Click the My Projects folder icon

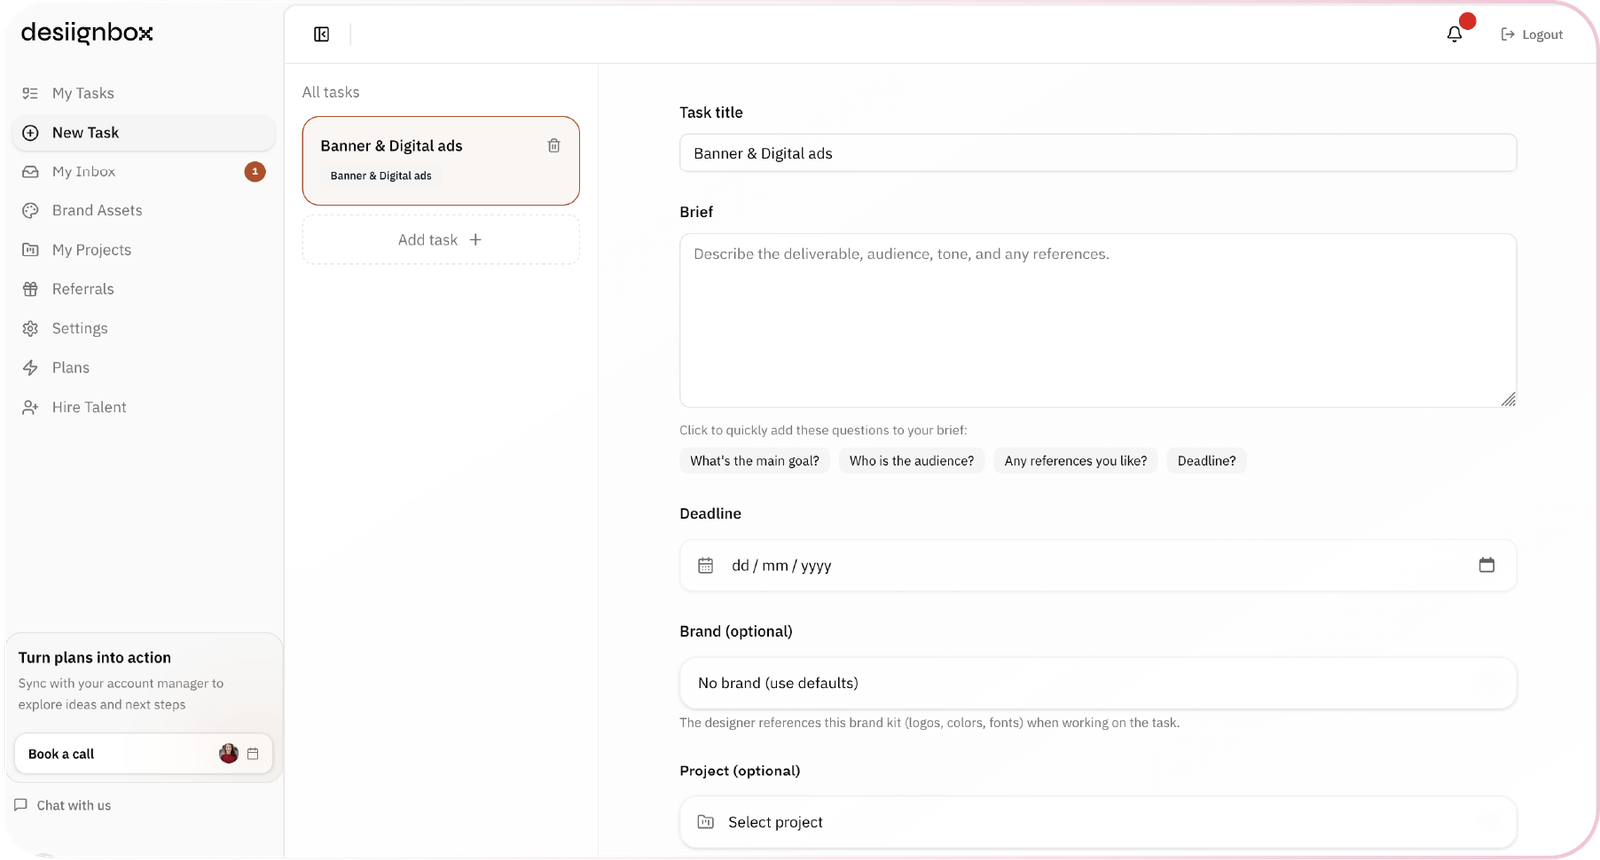[30, 250]
